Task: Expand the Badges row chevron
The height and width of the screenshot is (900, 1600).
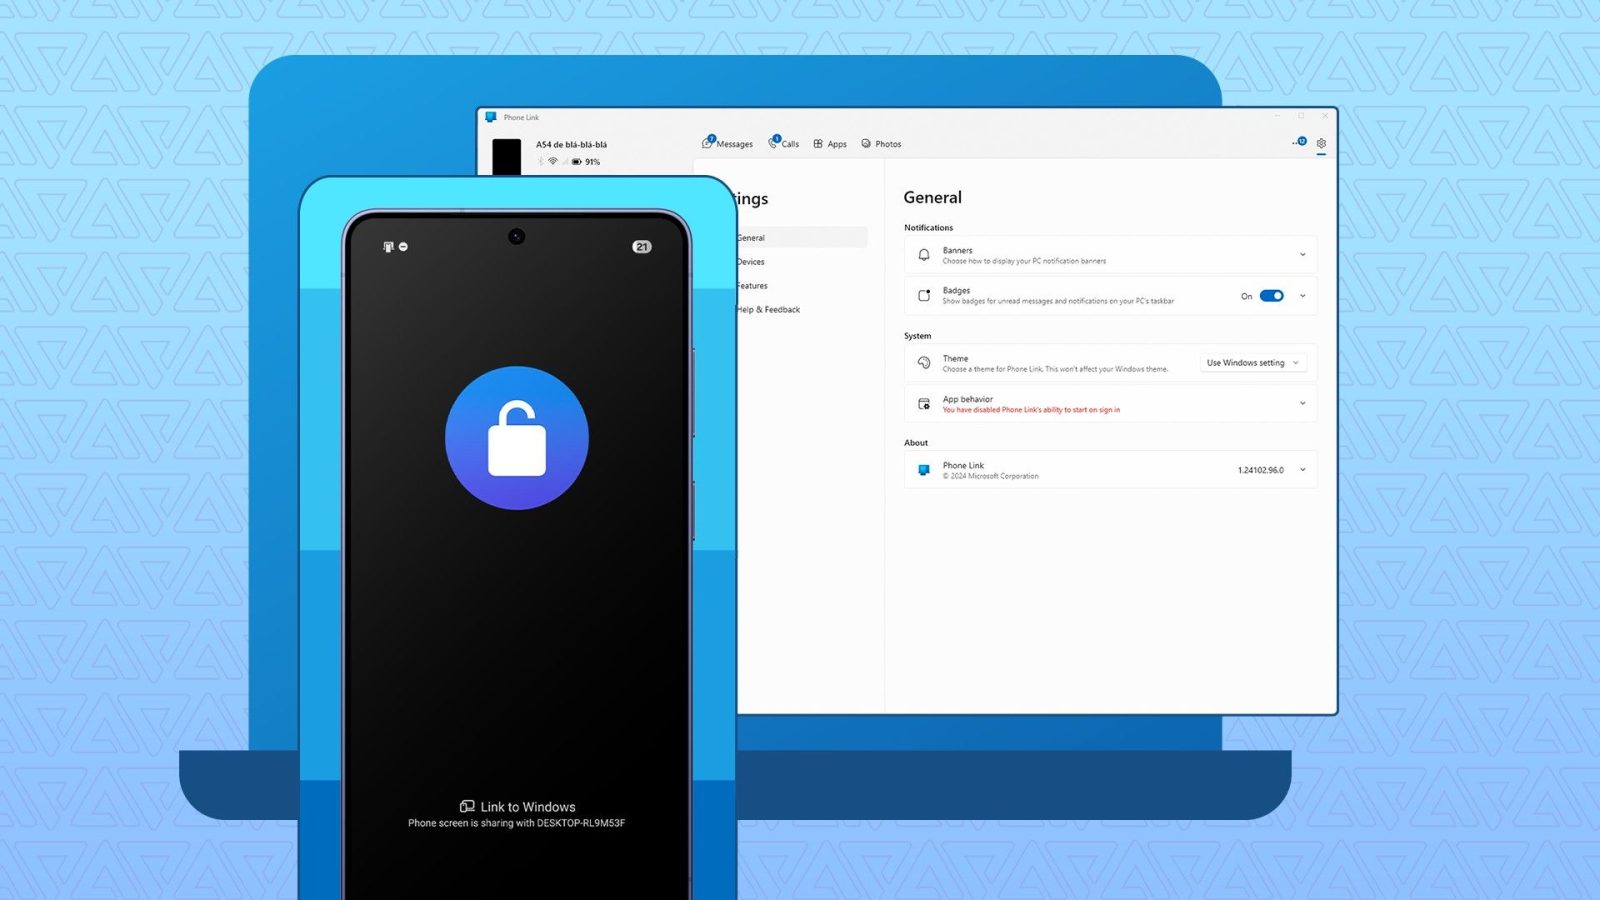Action: tap(1302, 296)
